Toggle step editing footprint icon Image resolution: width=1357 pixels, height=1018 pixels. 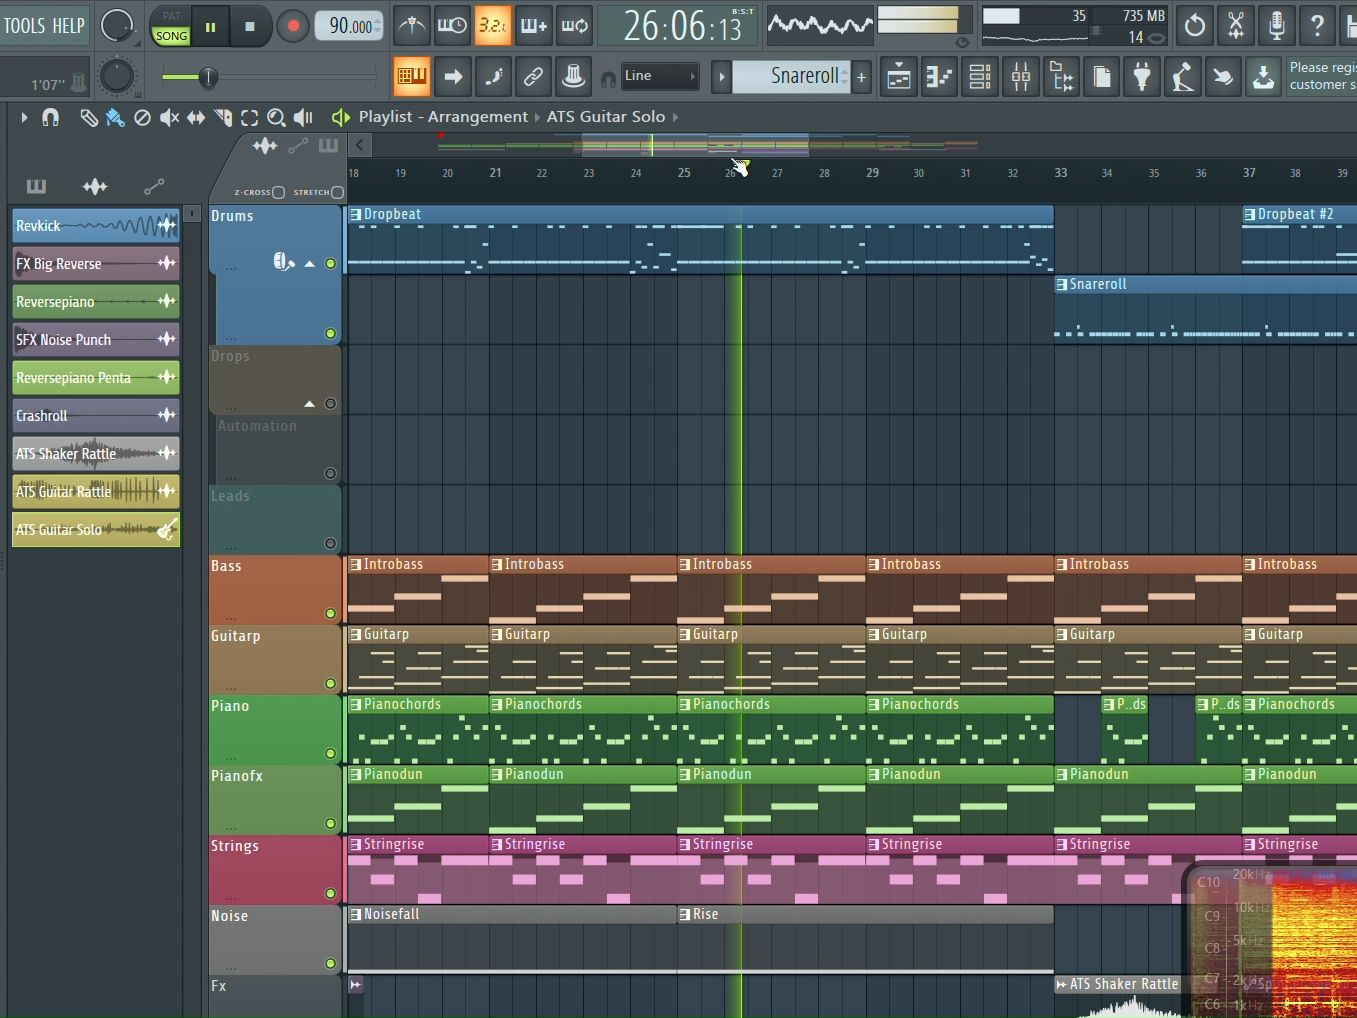click(x=492, y=76)
